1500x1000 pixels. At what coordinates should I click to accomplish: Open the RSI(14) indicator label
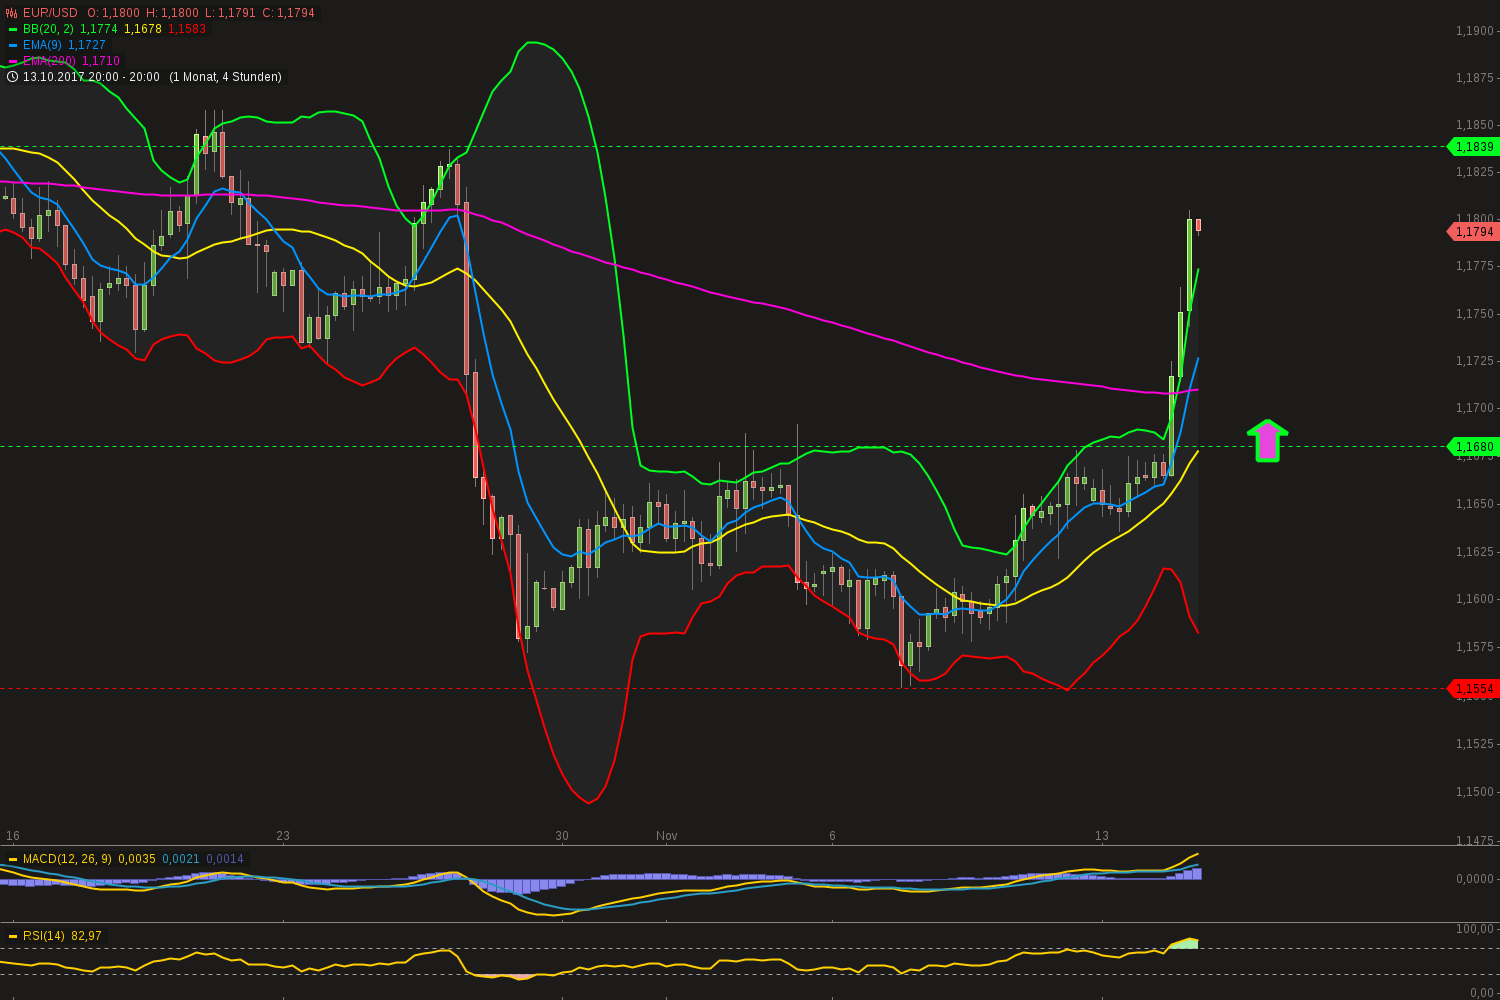coord(44,936)
